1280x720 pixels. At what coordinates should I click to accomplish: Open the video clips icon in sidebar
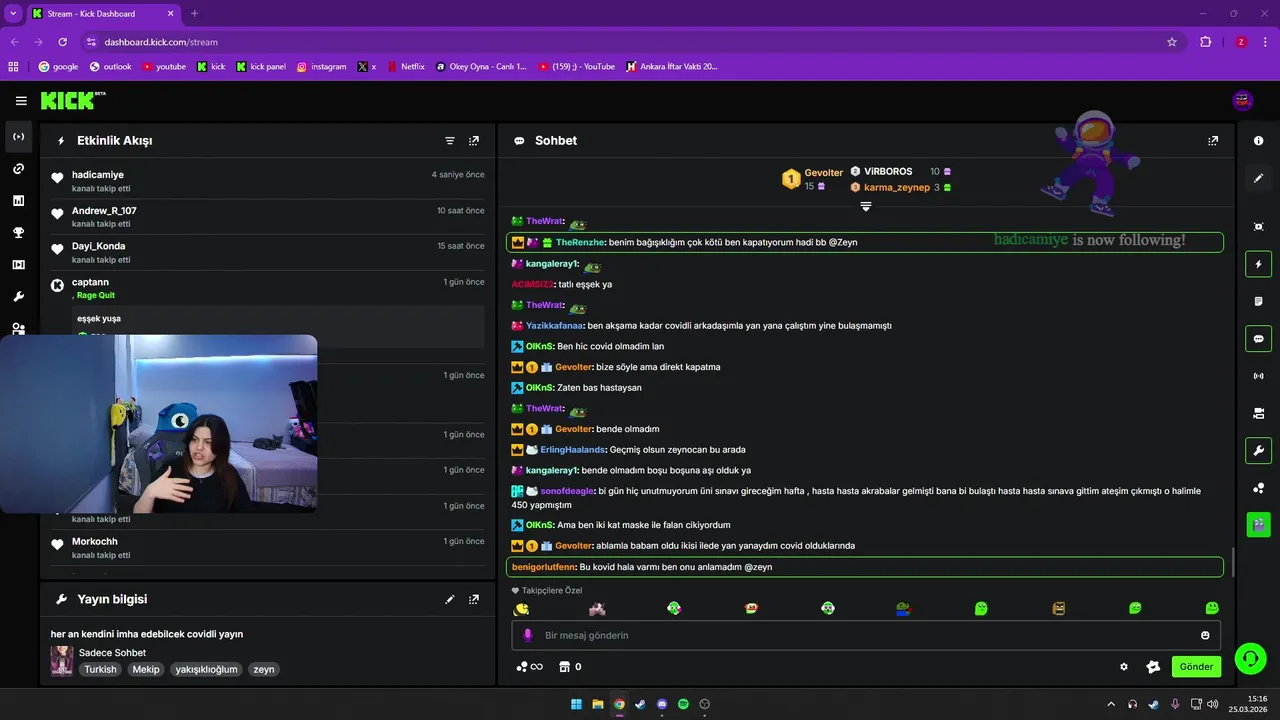[x=18, y=265]
